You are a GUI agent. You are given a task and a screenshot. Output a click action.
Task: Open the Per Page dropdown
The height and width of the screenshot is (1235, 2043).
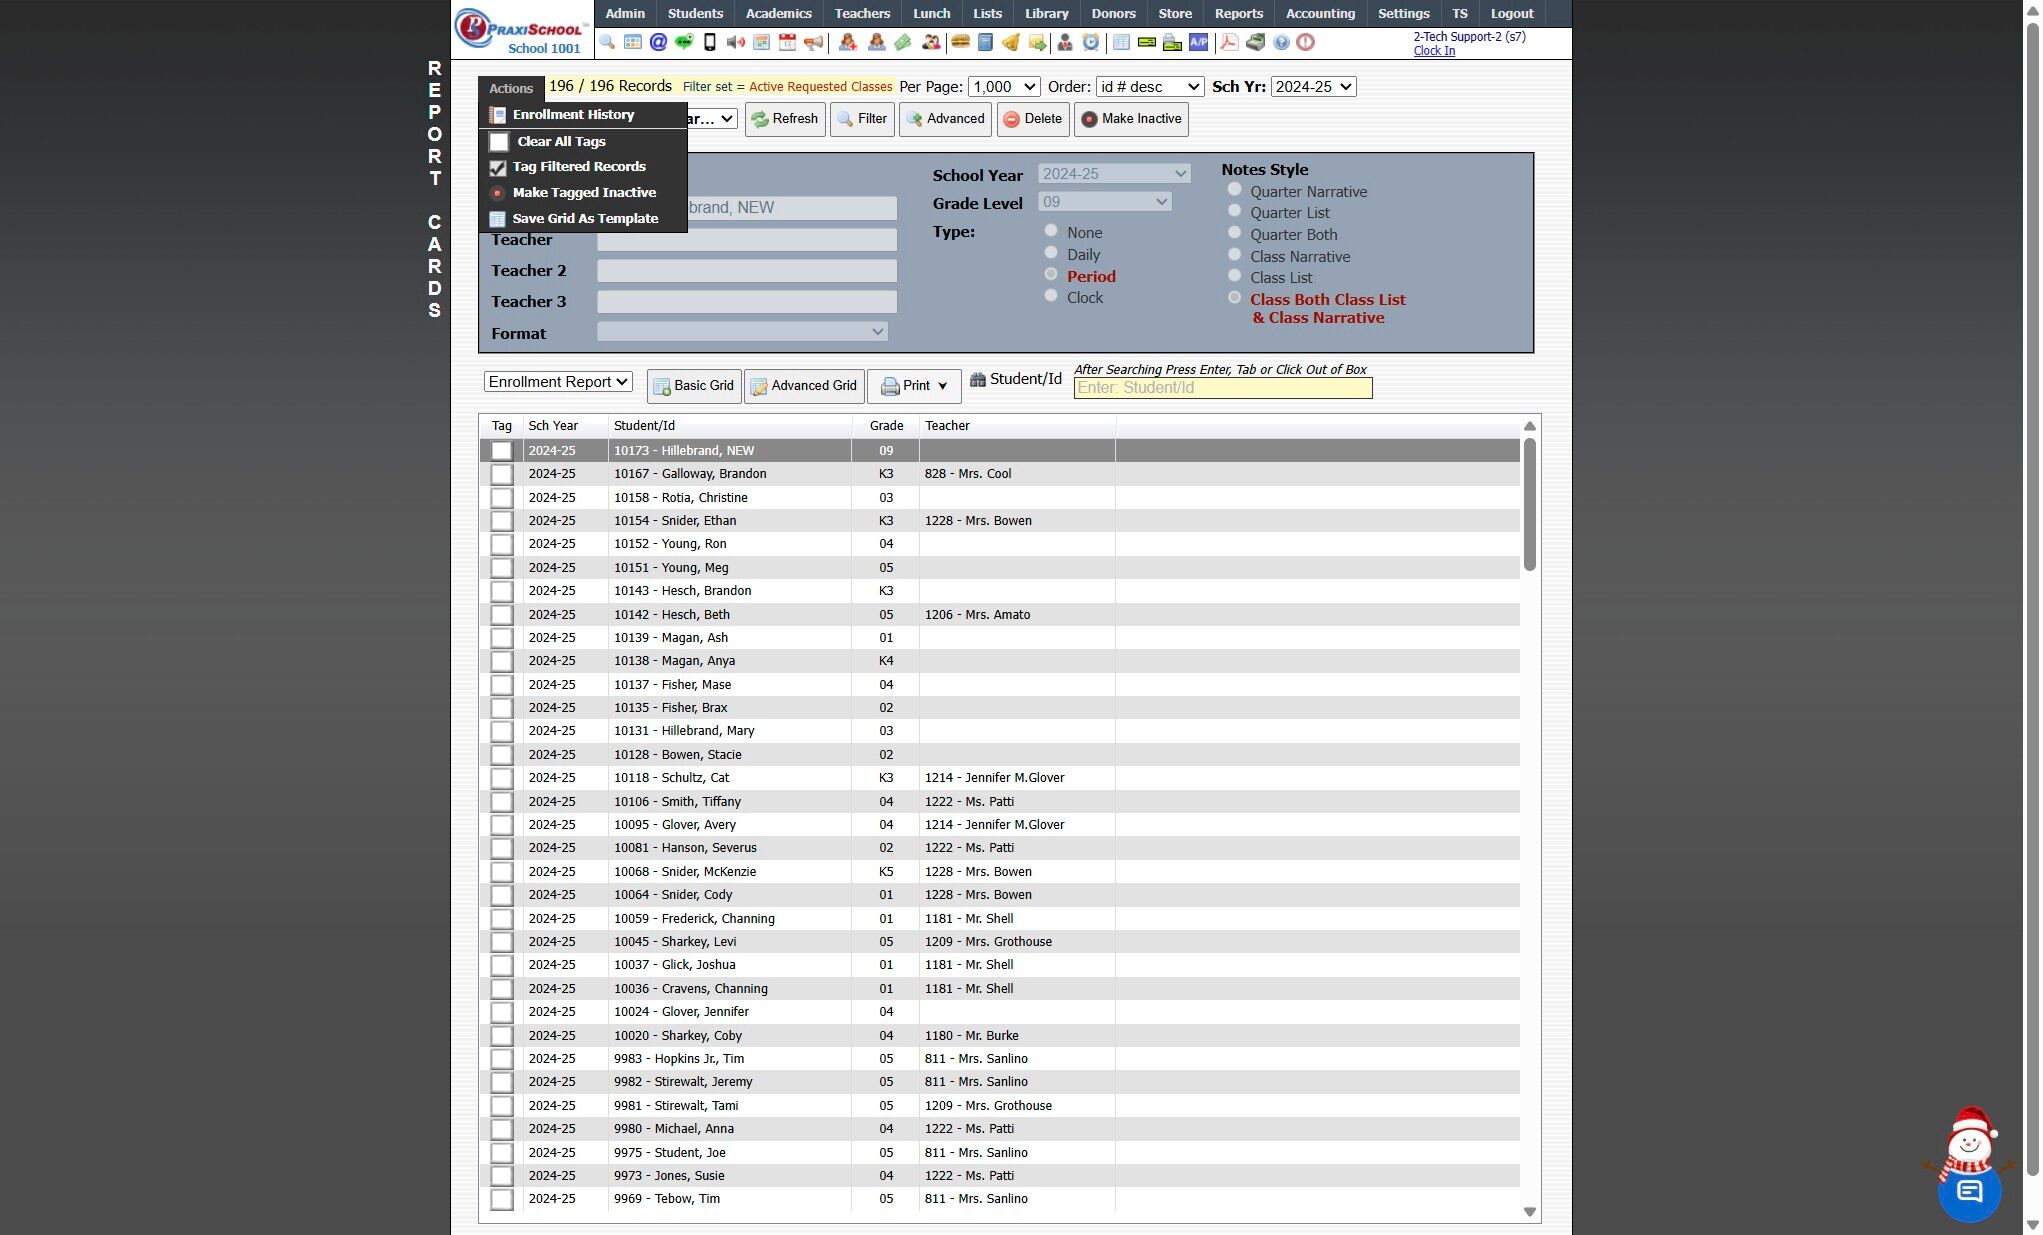[1004, 87]
